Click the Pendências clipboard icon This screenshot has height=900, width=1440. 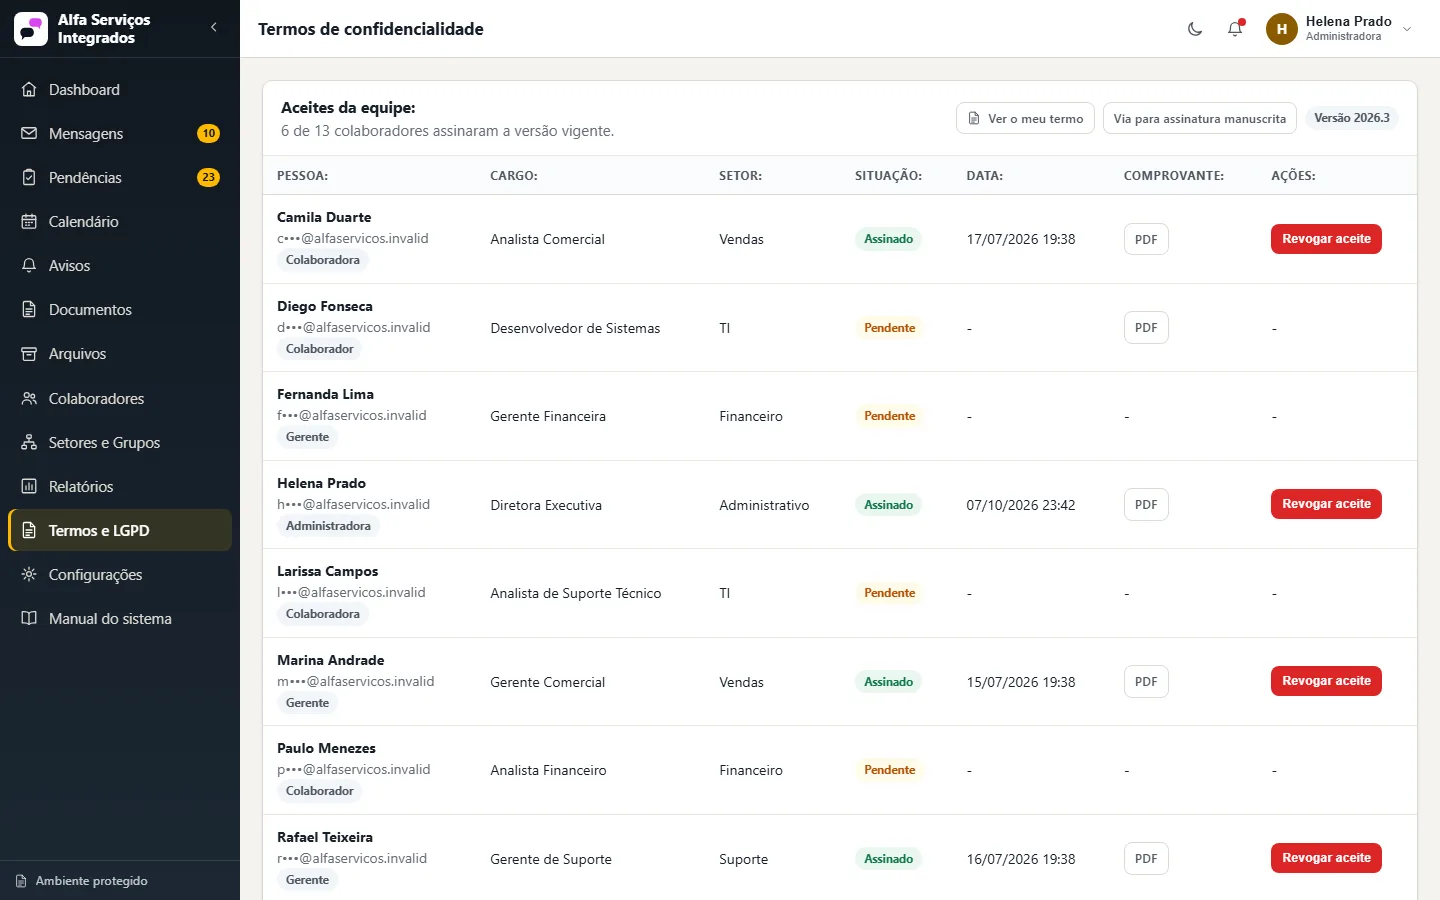coord(29,177)
